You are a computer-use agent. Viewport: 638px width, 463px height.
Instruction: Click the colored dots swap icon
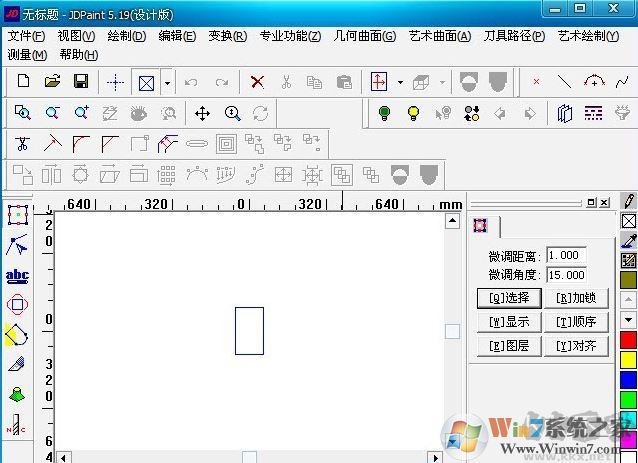pos(472,113)
